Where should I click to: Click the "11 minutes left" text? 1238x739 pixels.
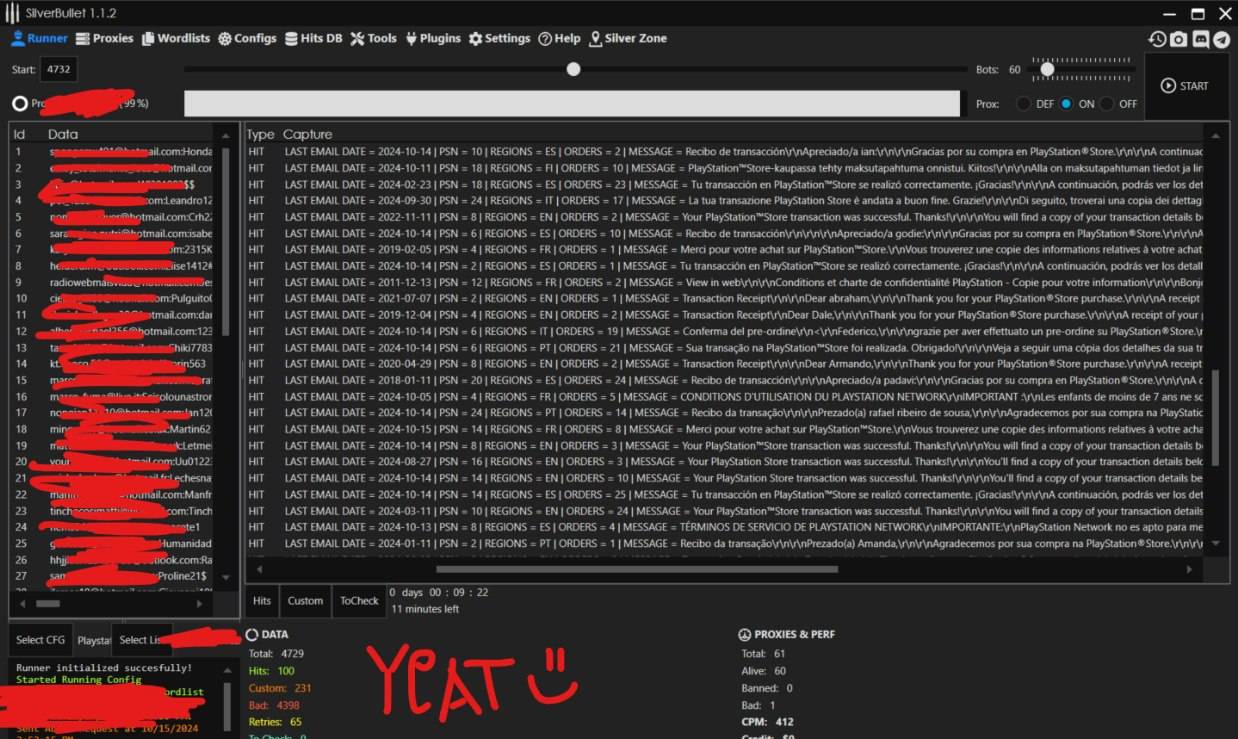[425, 608]
